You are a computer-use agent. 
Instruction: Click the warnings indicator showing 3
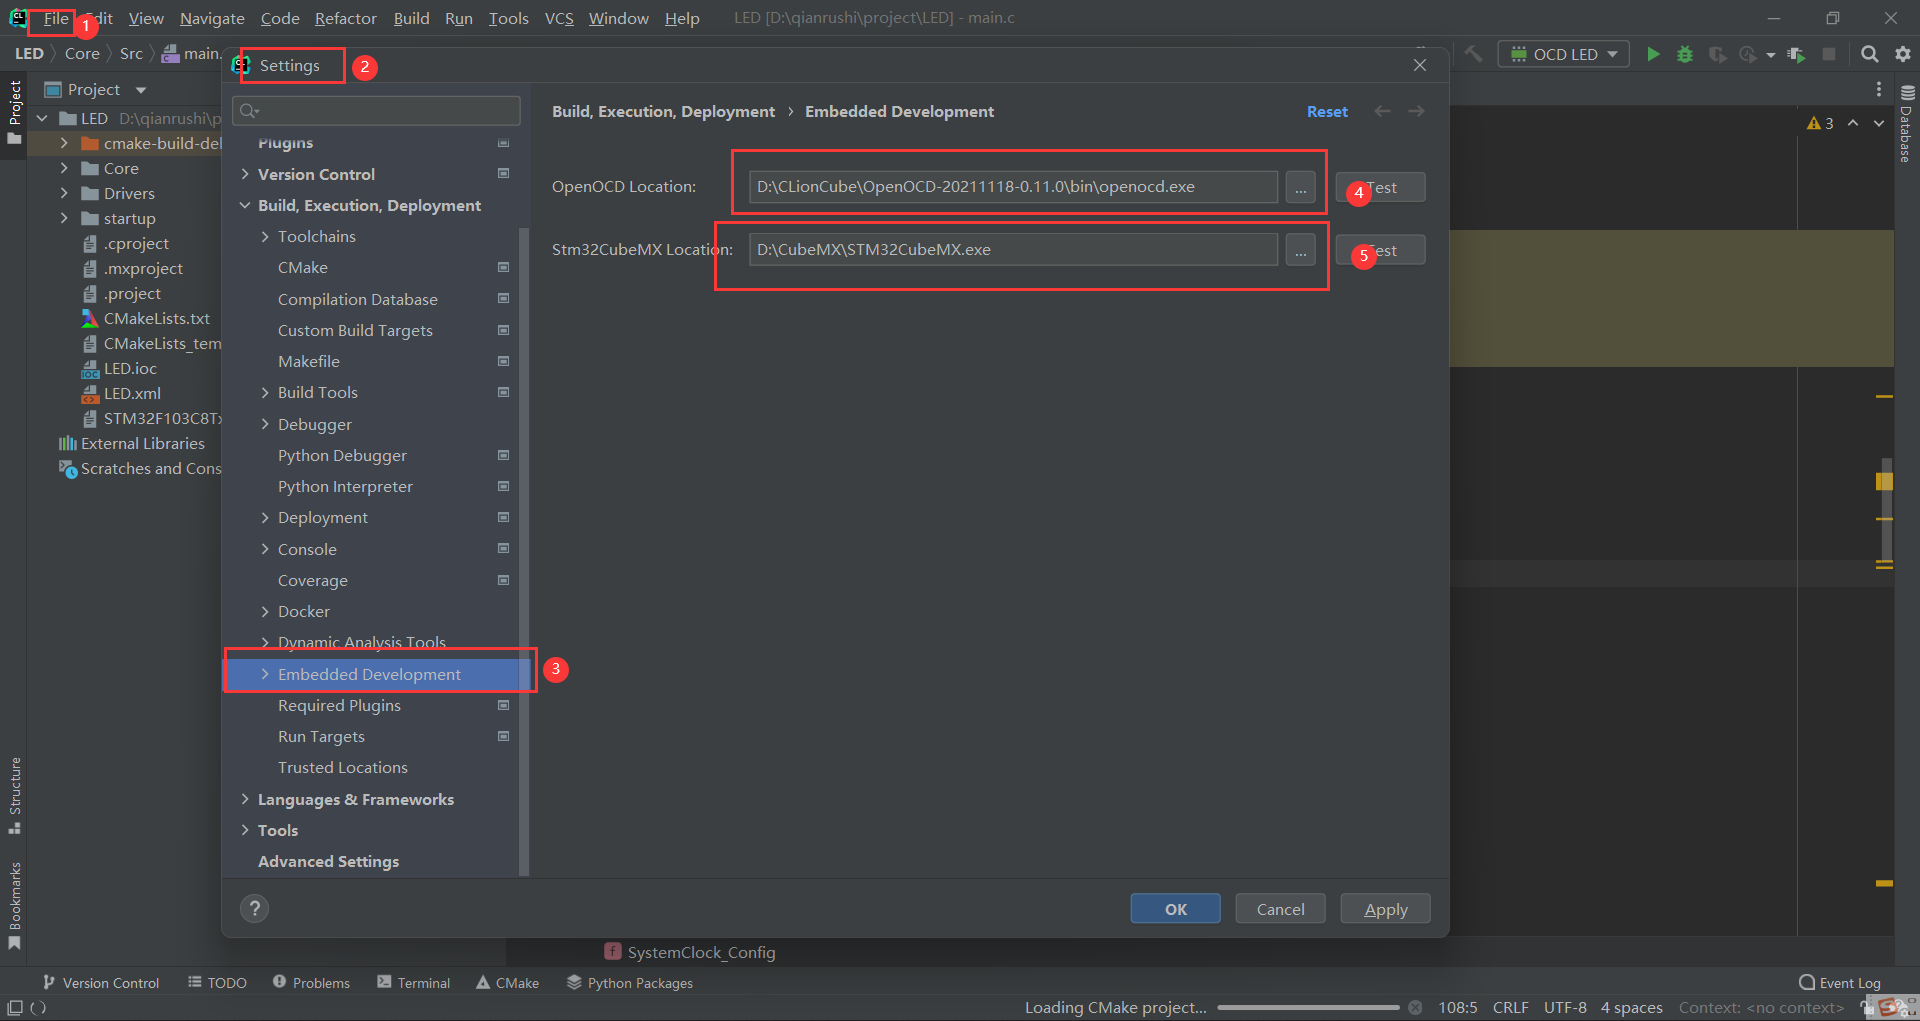point(1820,123)
